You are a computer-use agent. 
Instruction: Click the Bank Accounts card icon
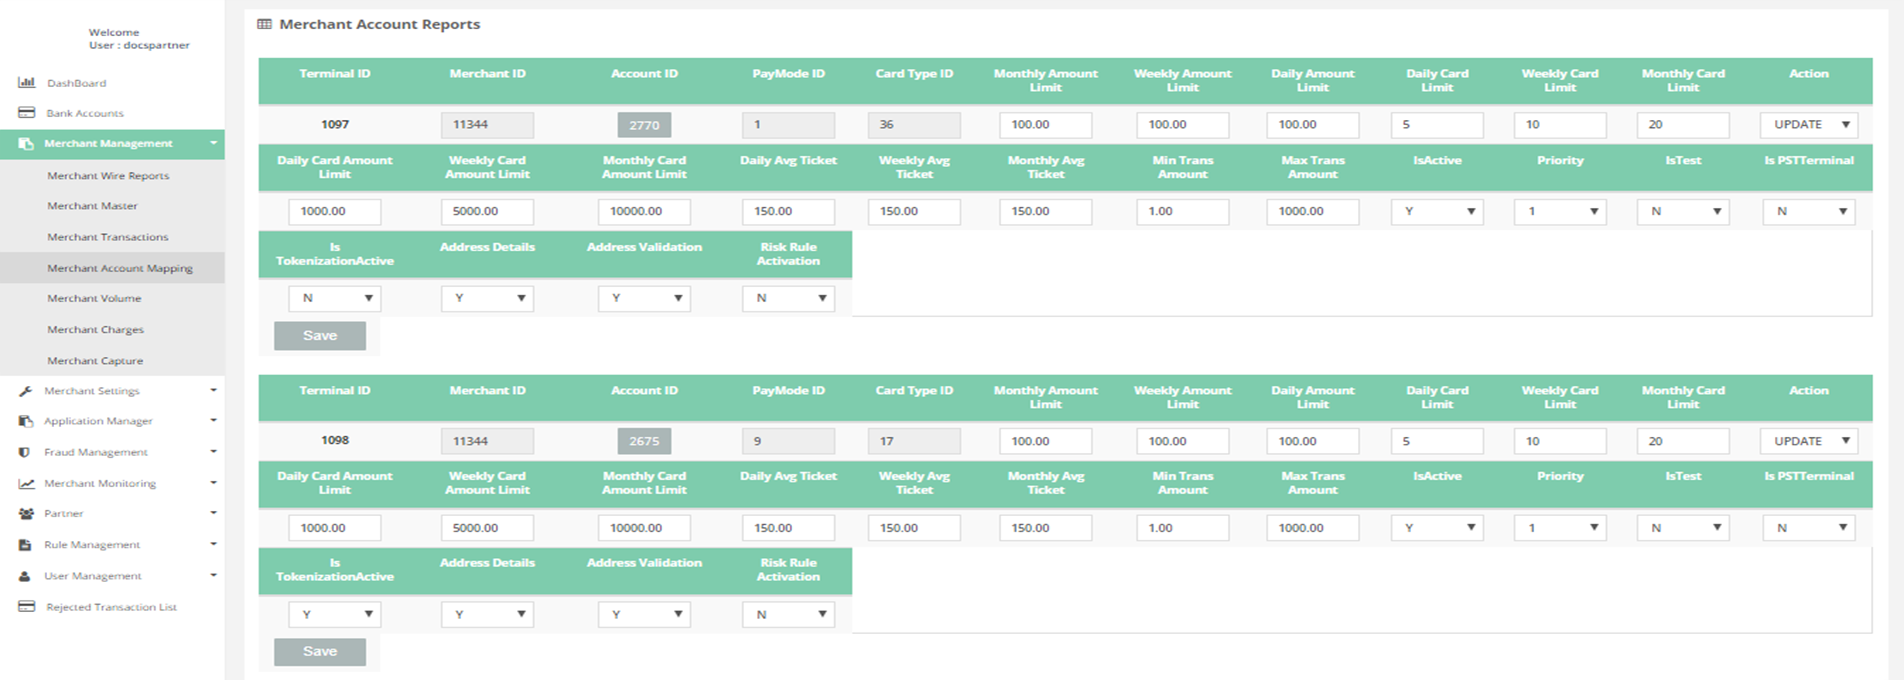pyautogui.click(x=26, y=113)
